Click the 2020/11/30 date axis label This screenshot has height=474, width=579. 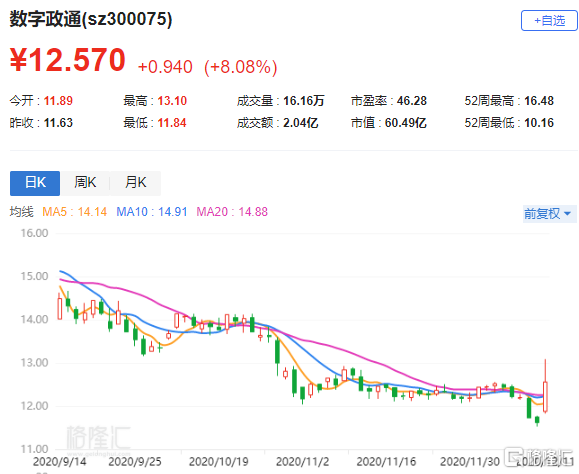pos(470,462)
